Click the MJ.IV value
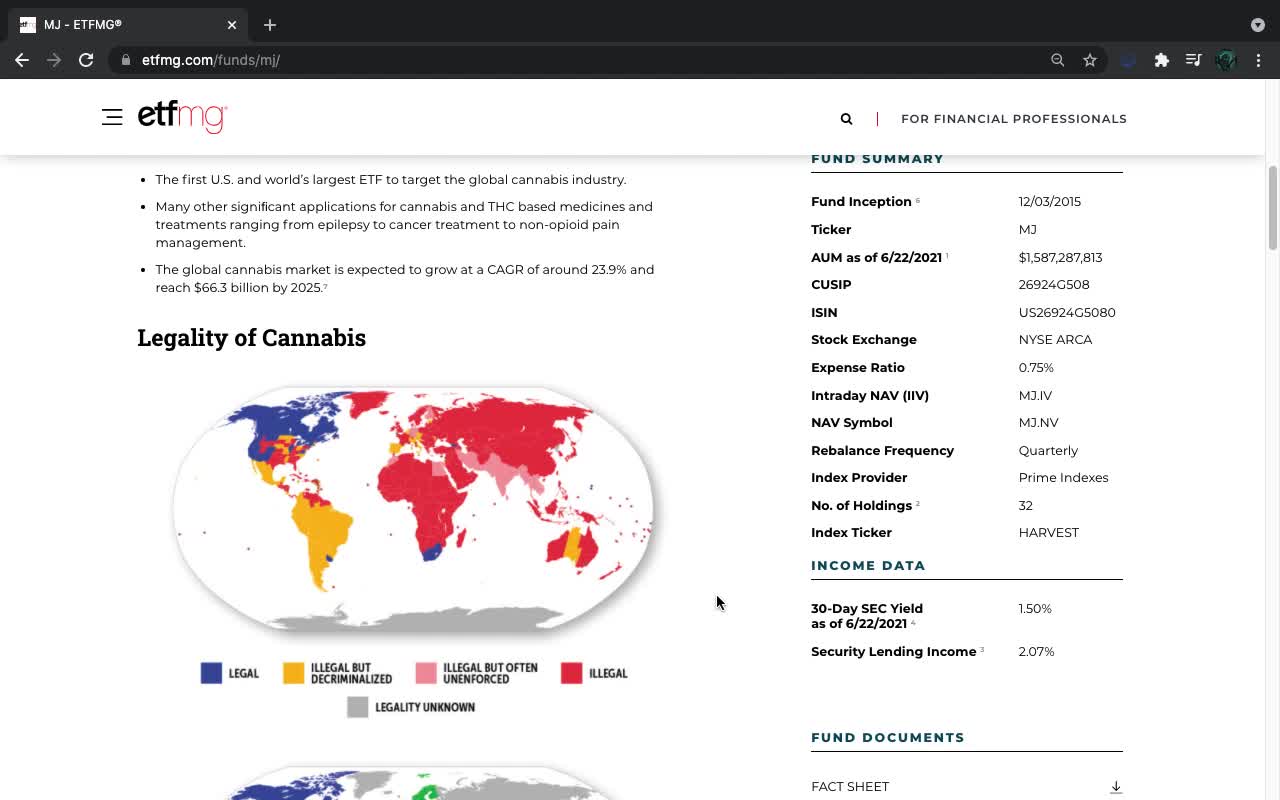 click(1036, 396)
